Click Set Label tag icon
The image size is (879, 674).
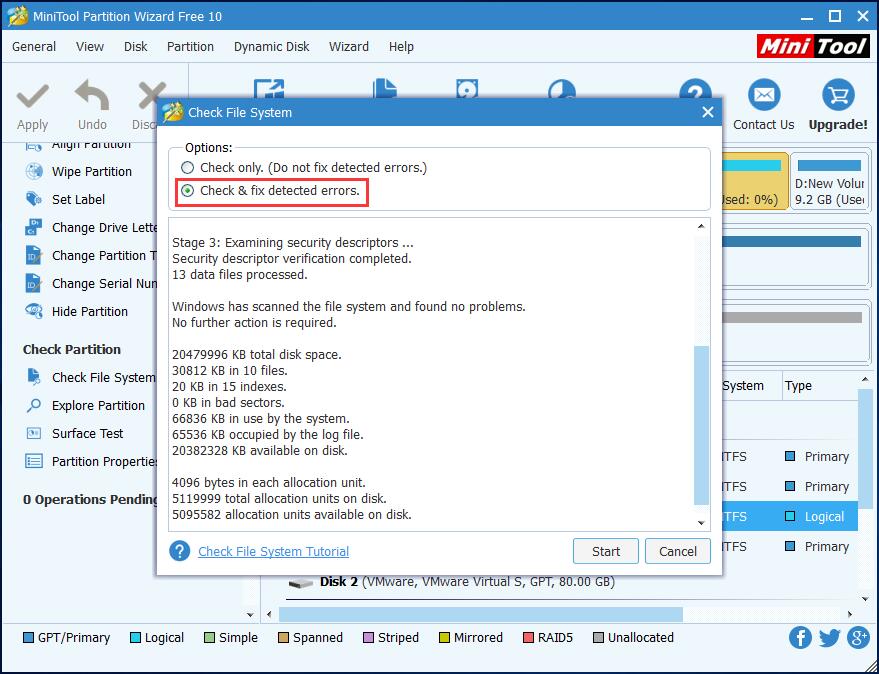(x=34, y=199)
